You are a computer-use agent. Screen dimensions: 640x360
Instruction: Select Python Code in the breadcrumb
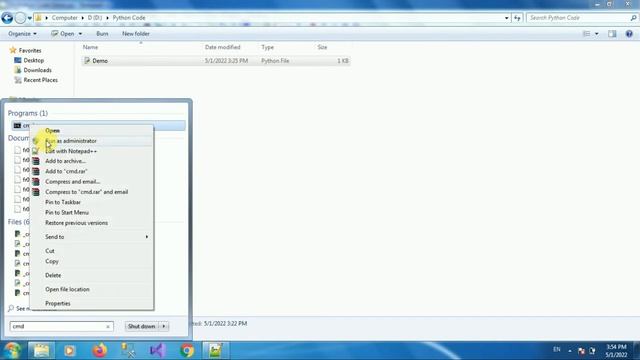[129, 18]
